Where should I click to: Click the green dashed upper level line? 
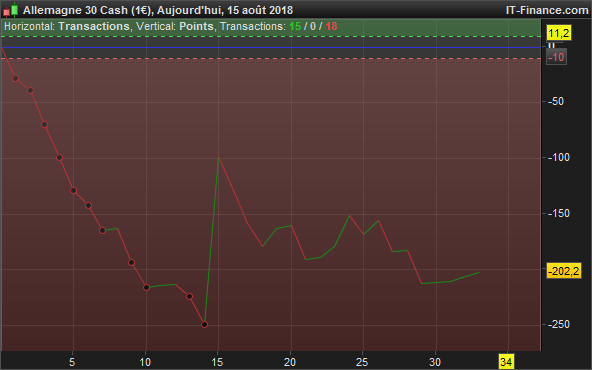click(270, 37)
